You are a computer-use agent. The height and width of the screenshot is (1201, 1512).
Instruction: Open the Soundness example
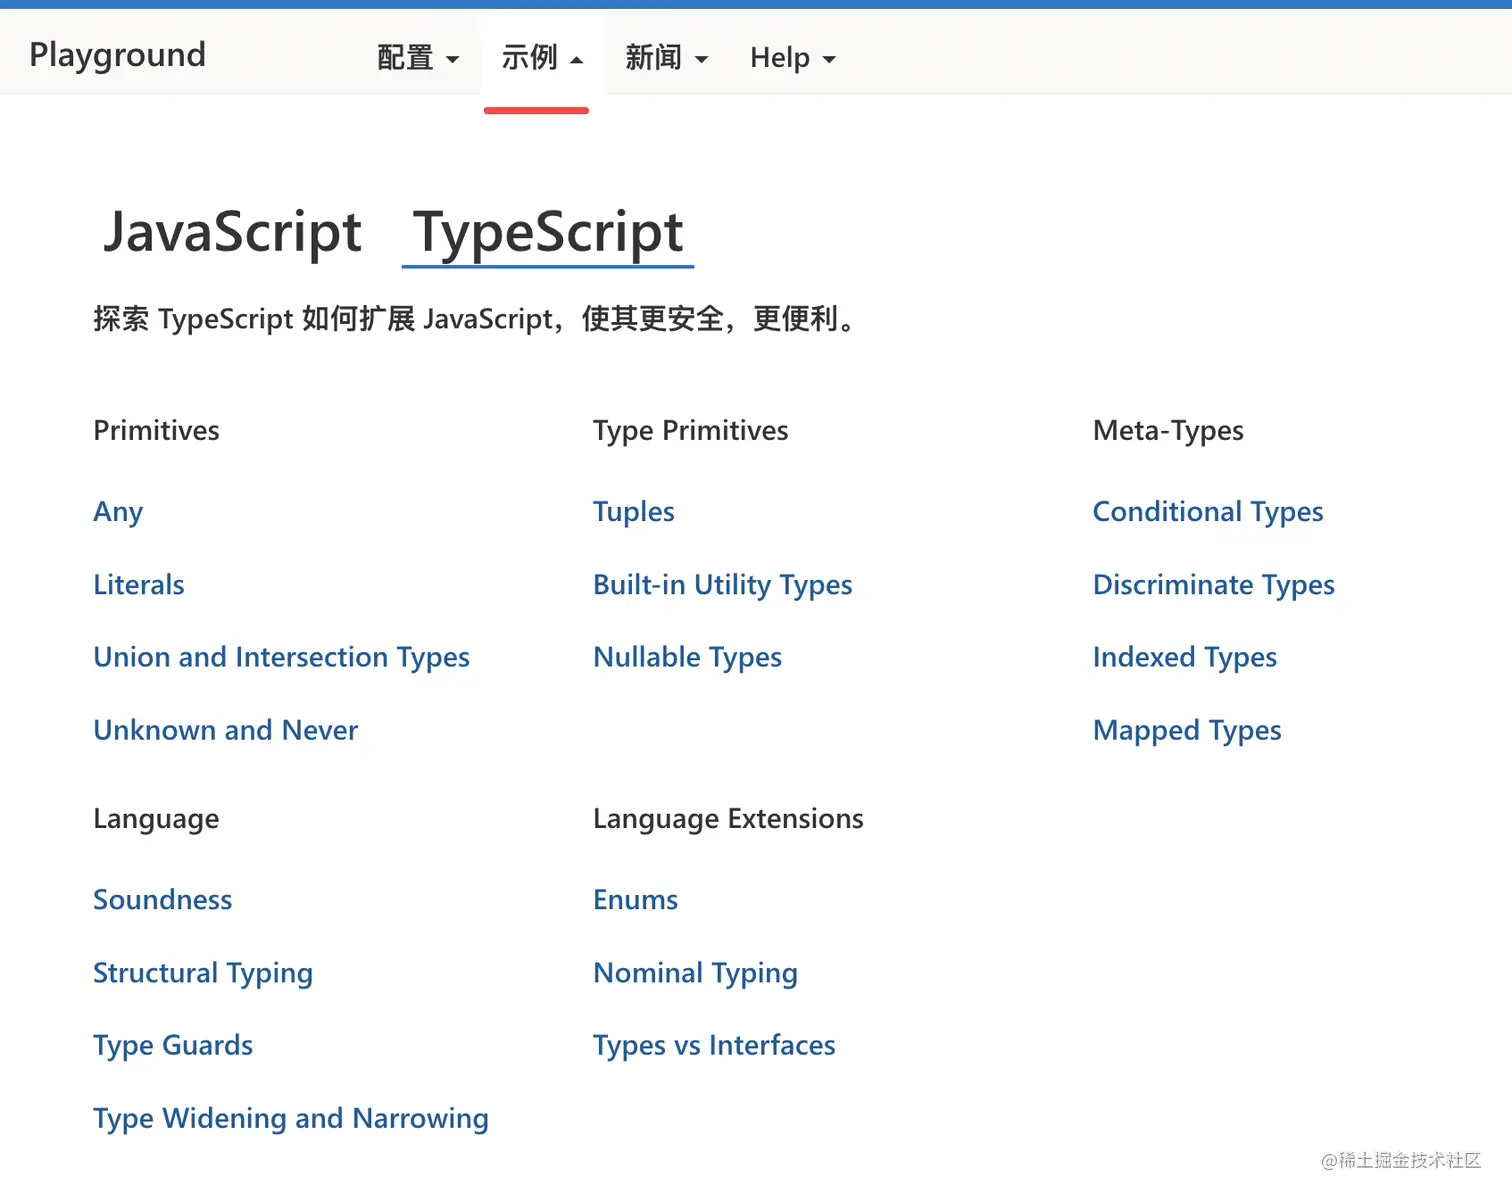click(x=162, y=900)
